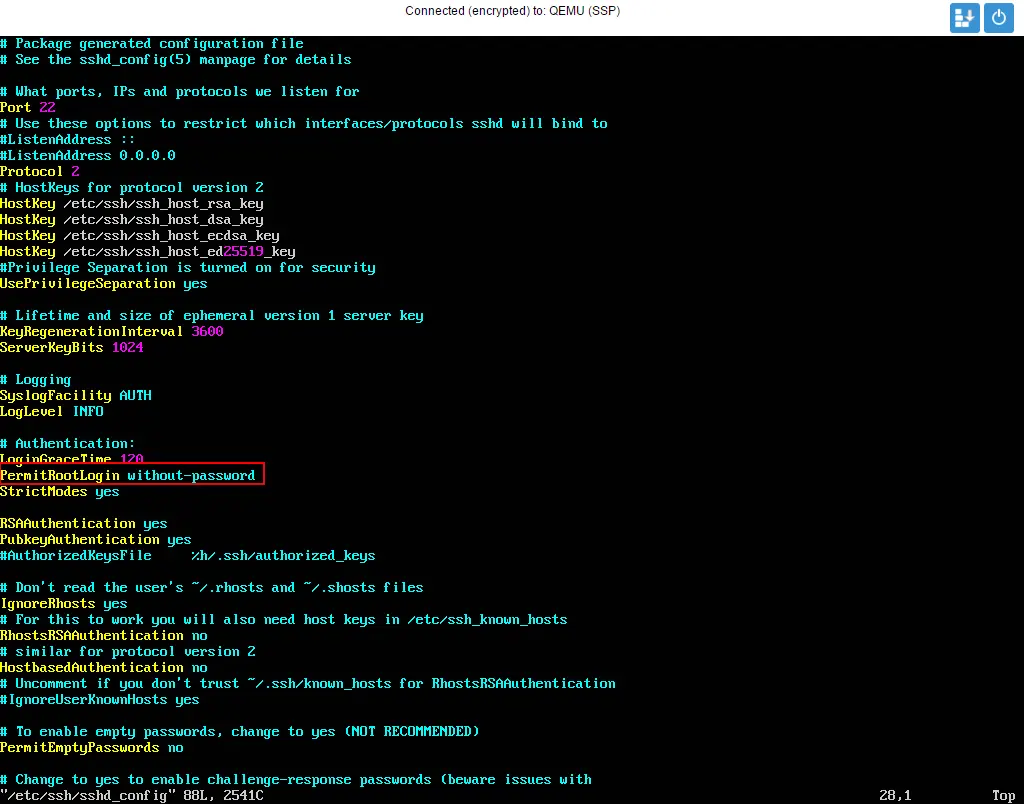
Task: Click the '# Use these options to restrict' comment
Action: click(304, 123)
